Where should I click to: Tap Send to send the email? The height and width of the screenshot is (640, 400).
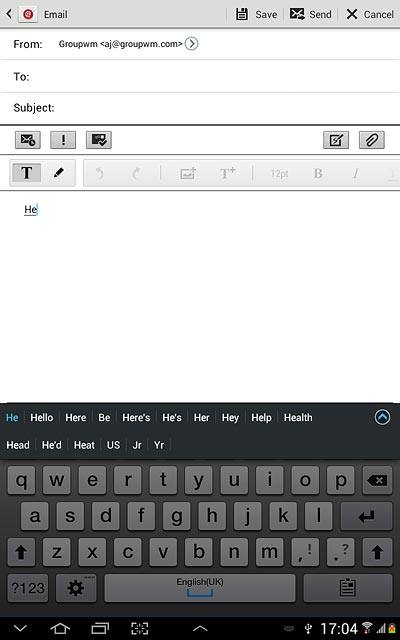click(x=311, y=14)
